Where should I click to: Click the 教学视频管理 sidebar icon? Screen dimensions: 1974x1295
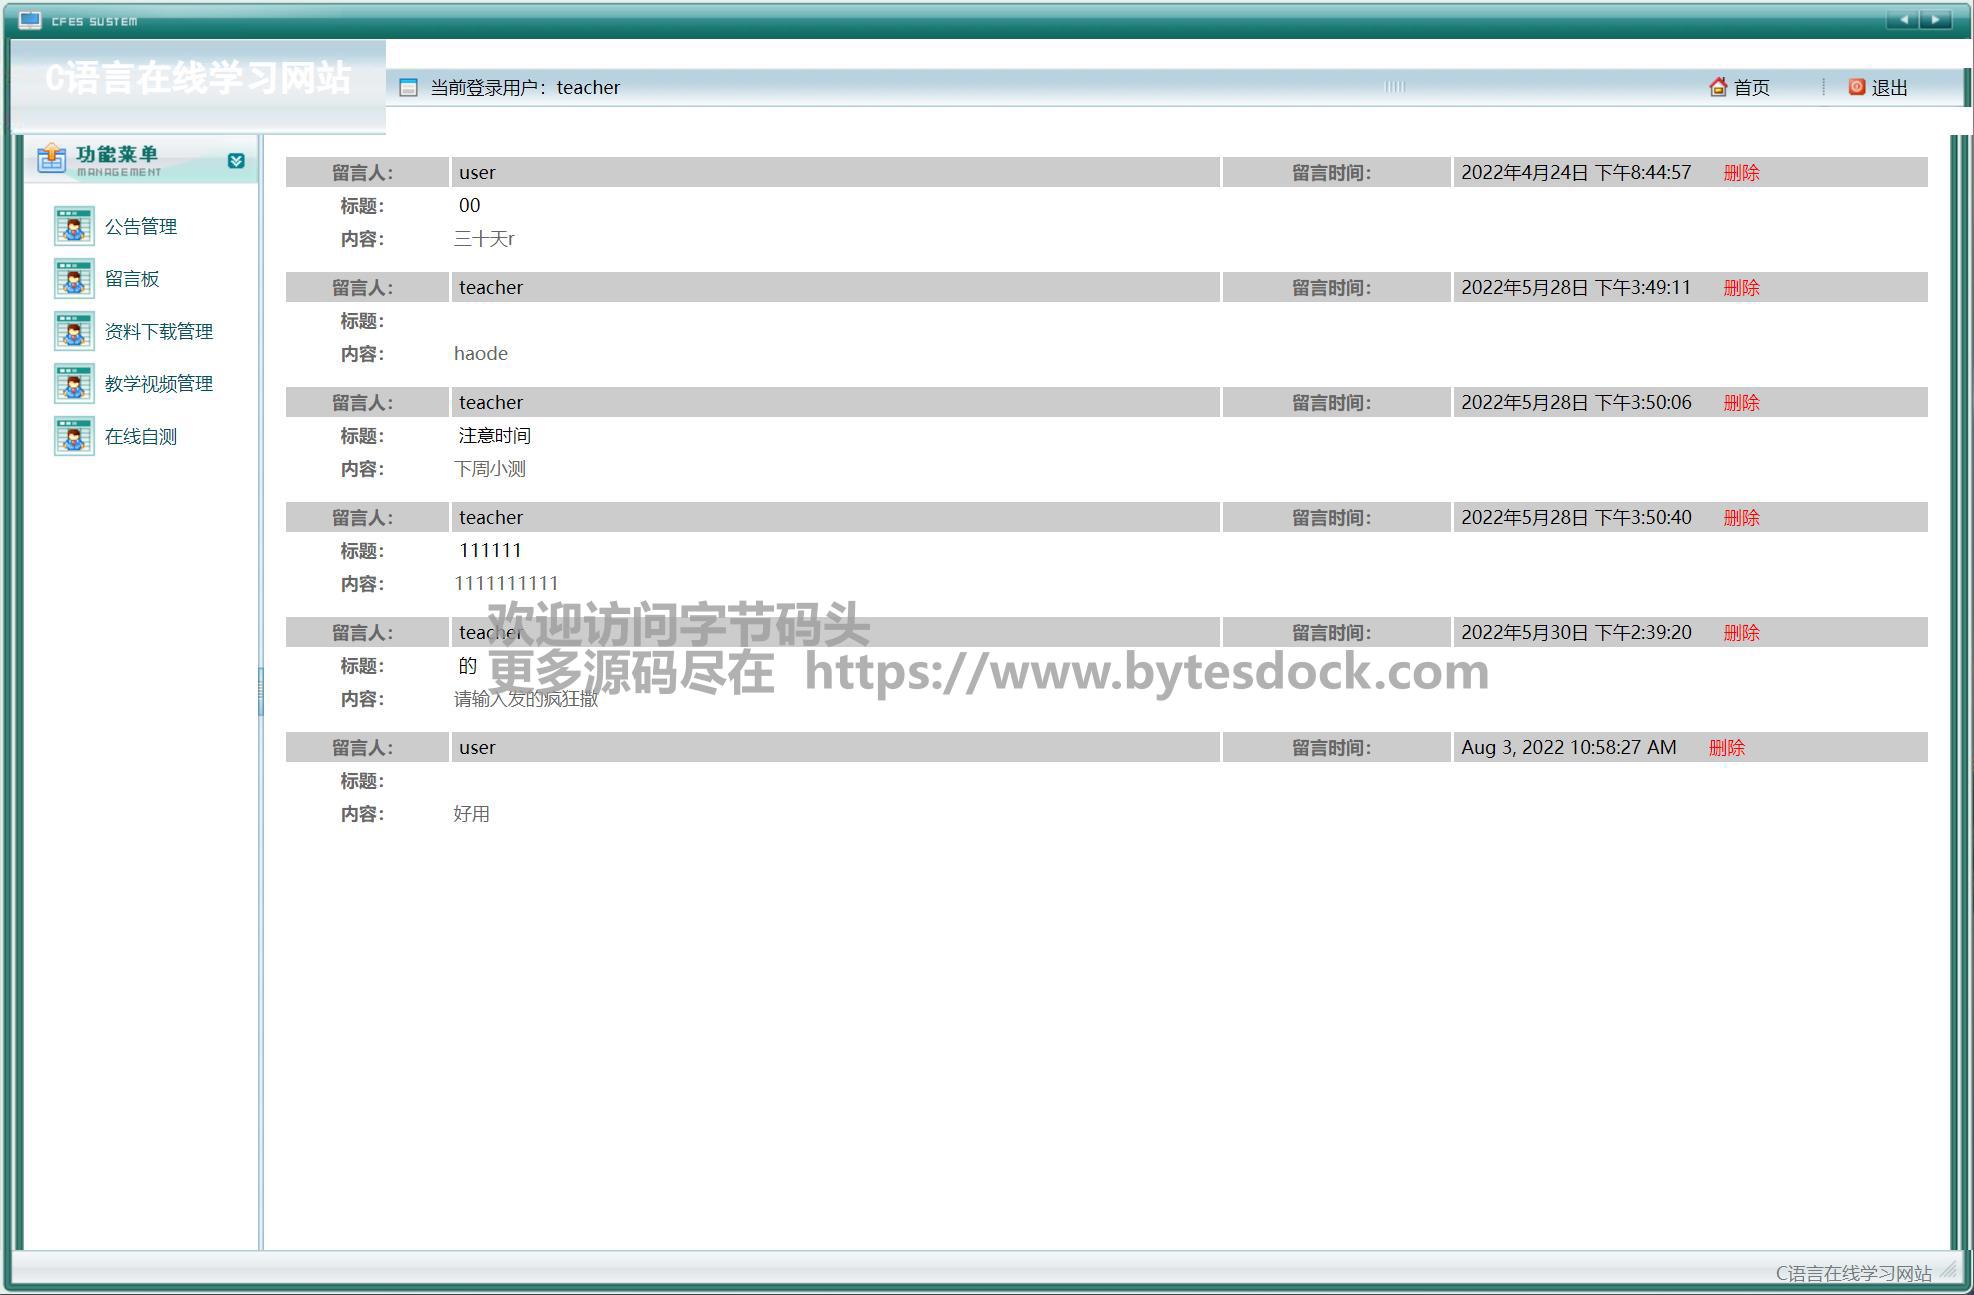coord(74,384)
